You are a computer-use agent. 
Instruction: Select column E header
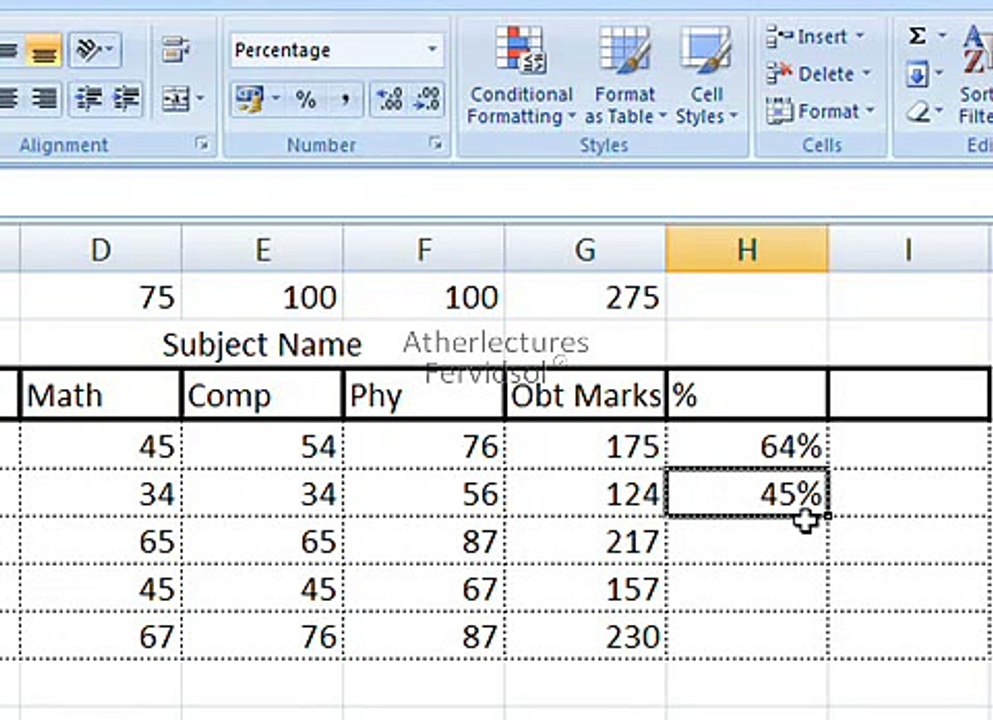[x=262, y=250]
